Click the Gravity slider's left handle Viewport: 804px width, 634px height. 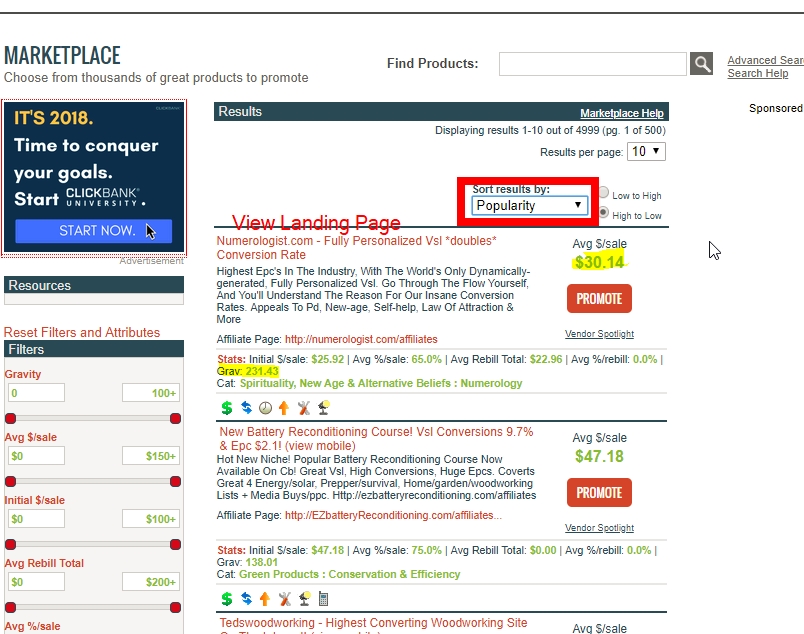(x=10, y=418)
